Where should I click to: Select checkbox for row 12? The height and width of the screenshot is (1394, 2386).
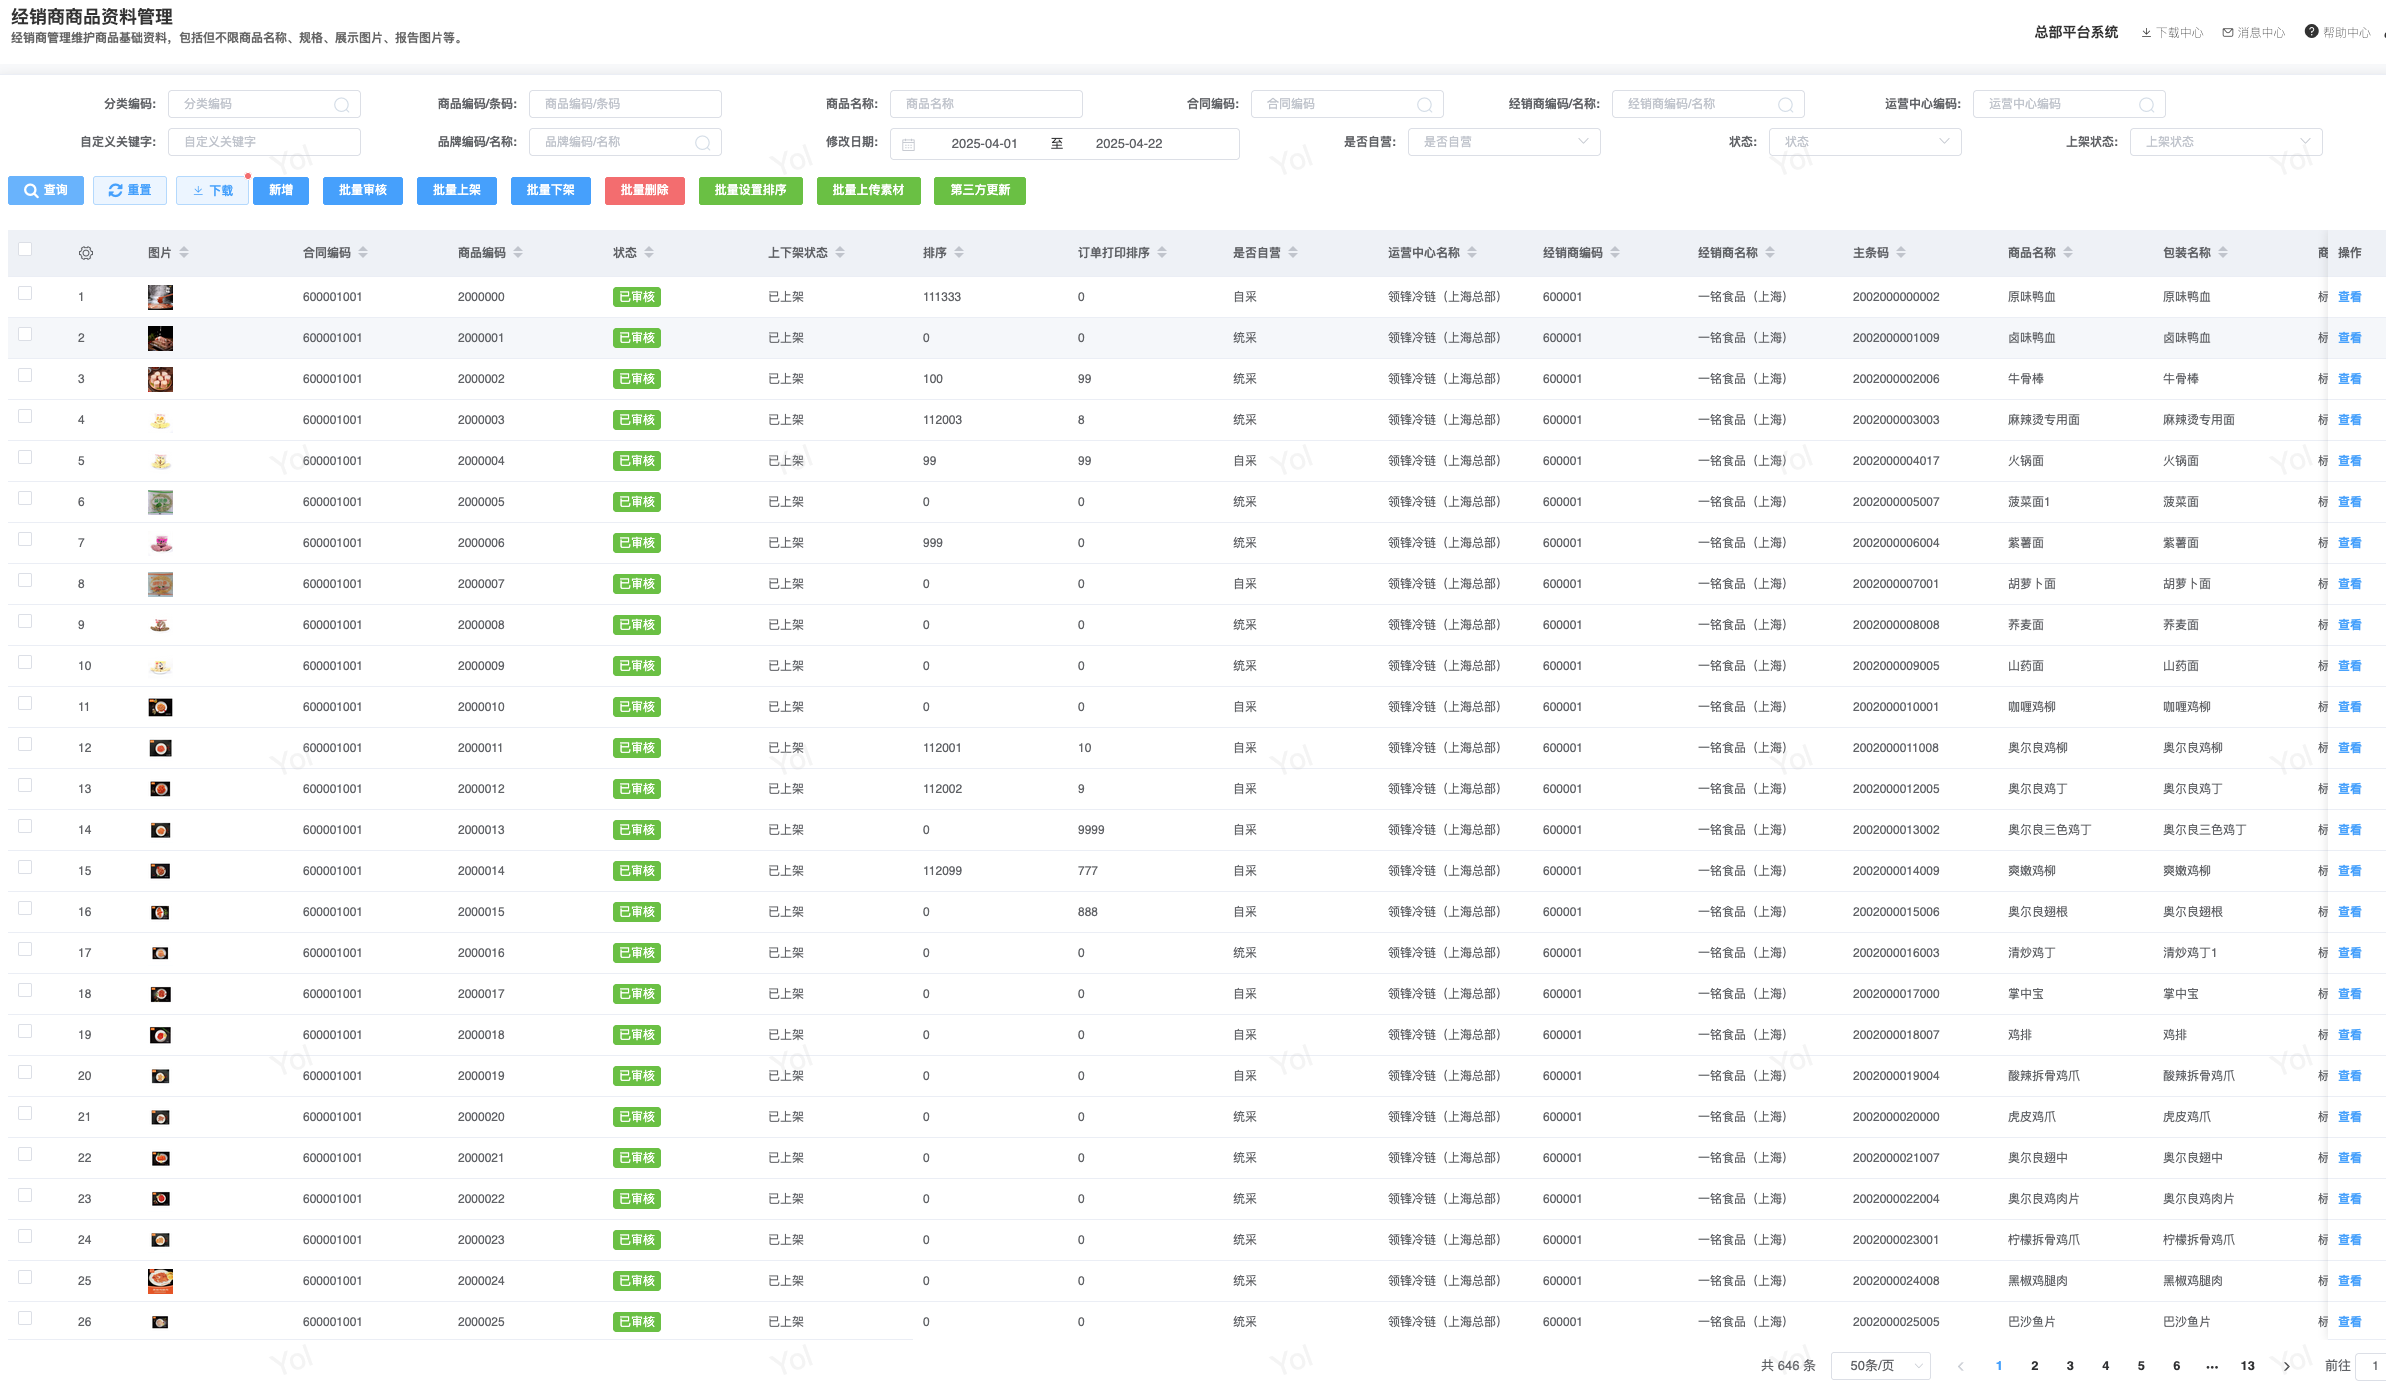pos(25,744)
